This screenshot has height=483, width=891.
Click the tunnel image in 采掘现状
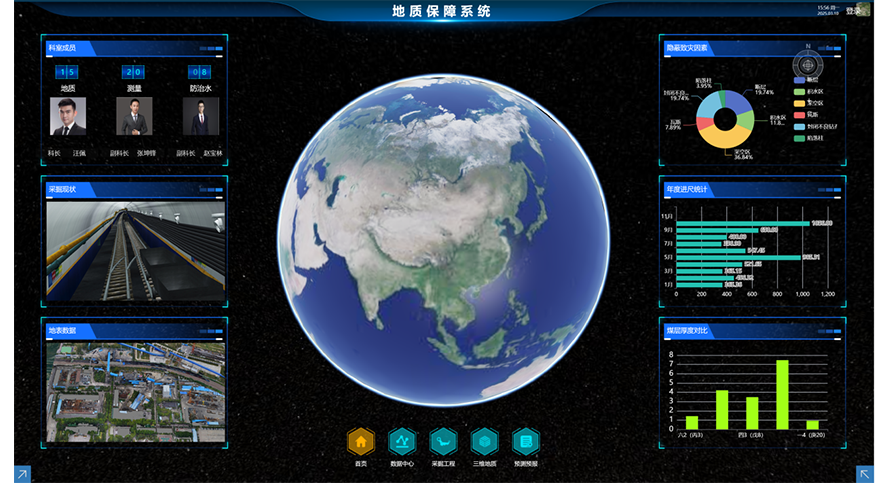tap(134, 251)
